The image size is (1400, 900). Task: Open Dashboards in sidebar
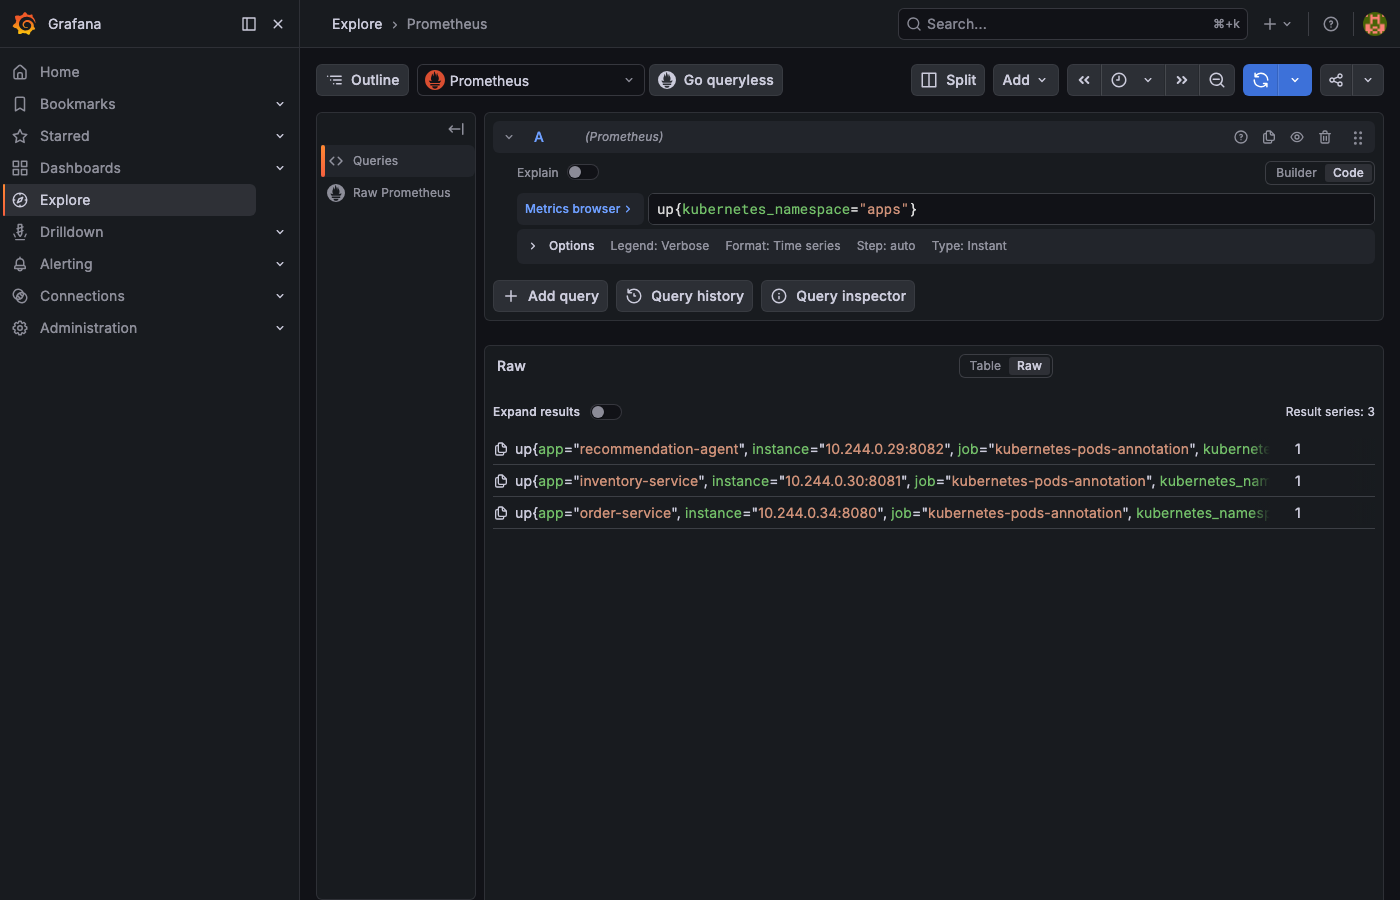click(x=80, y=168)
